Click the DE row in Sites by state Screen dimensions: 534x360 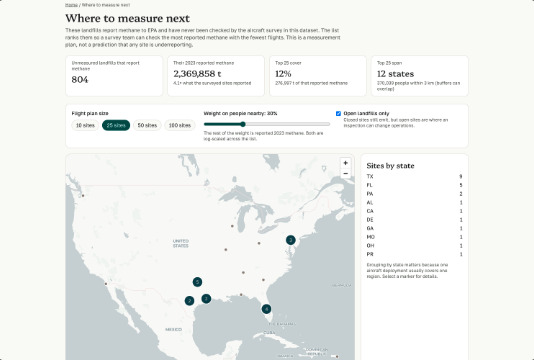(414, 220)
